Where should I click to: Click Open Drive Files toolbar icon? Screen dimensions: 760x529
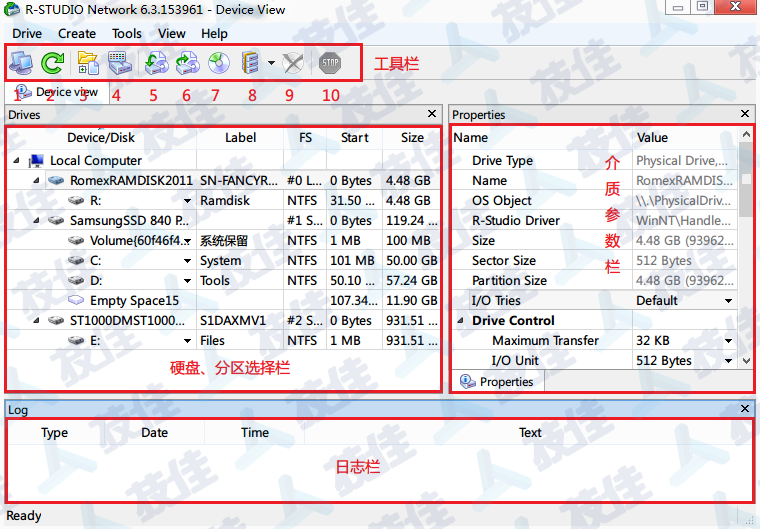88,63
